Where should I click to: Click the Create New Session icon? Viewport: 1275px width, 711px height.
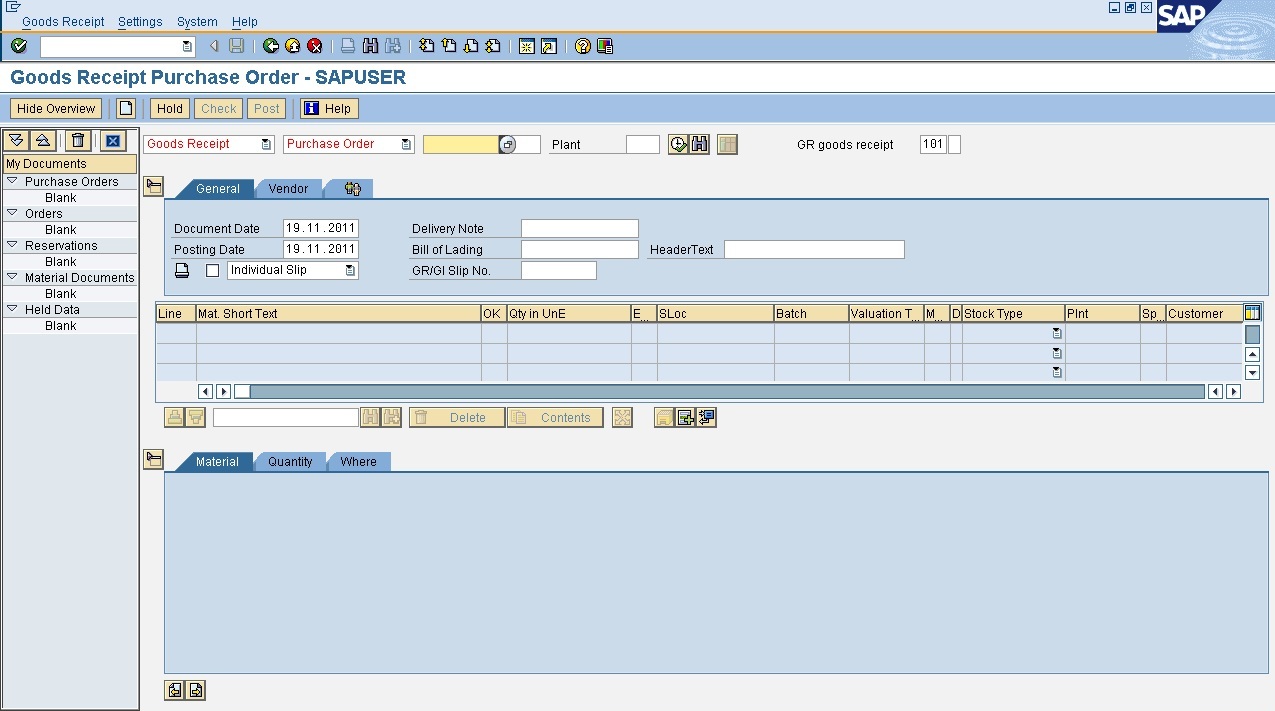(x=527, y=46)
